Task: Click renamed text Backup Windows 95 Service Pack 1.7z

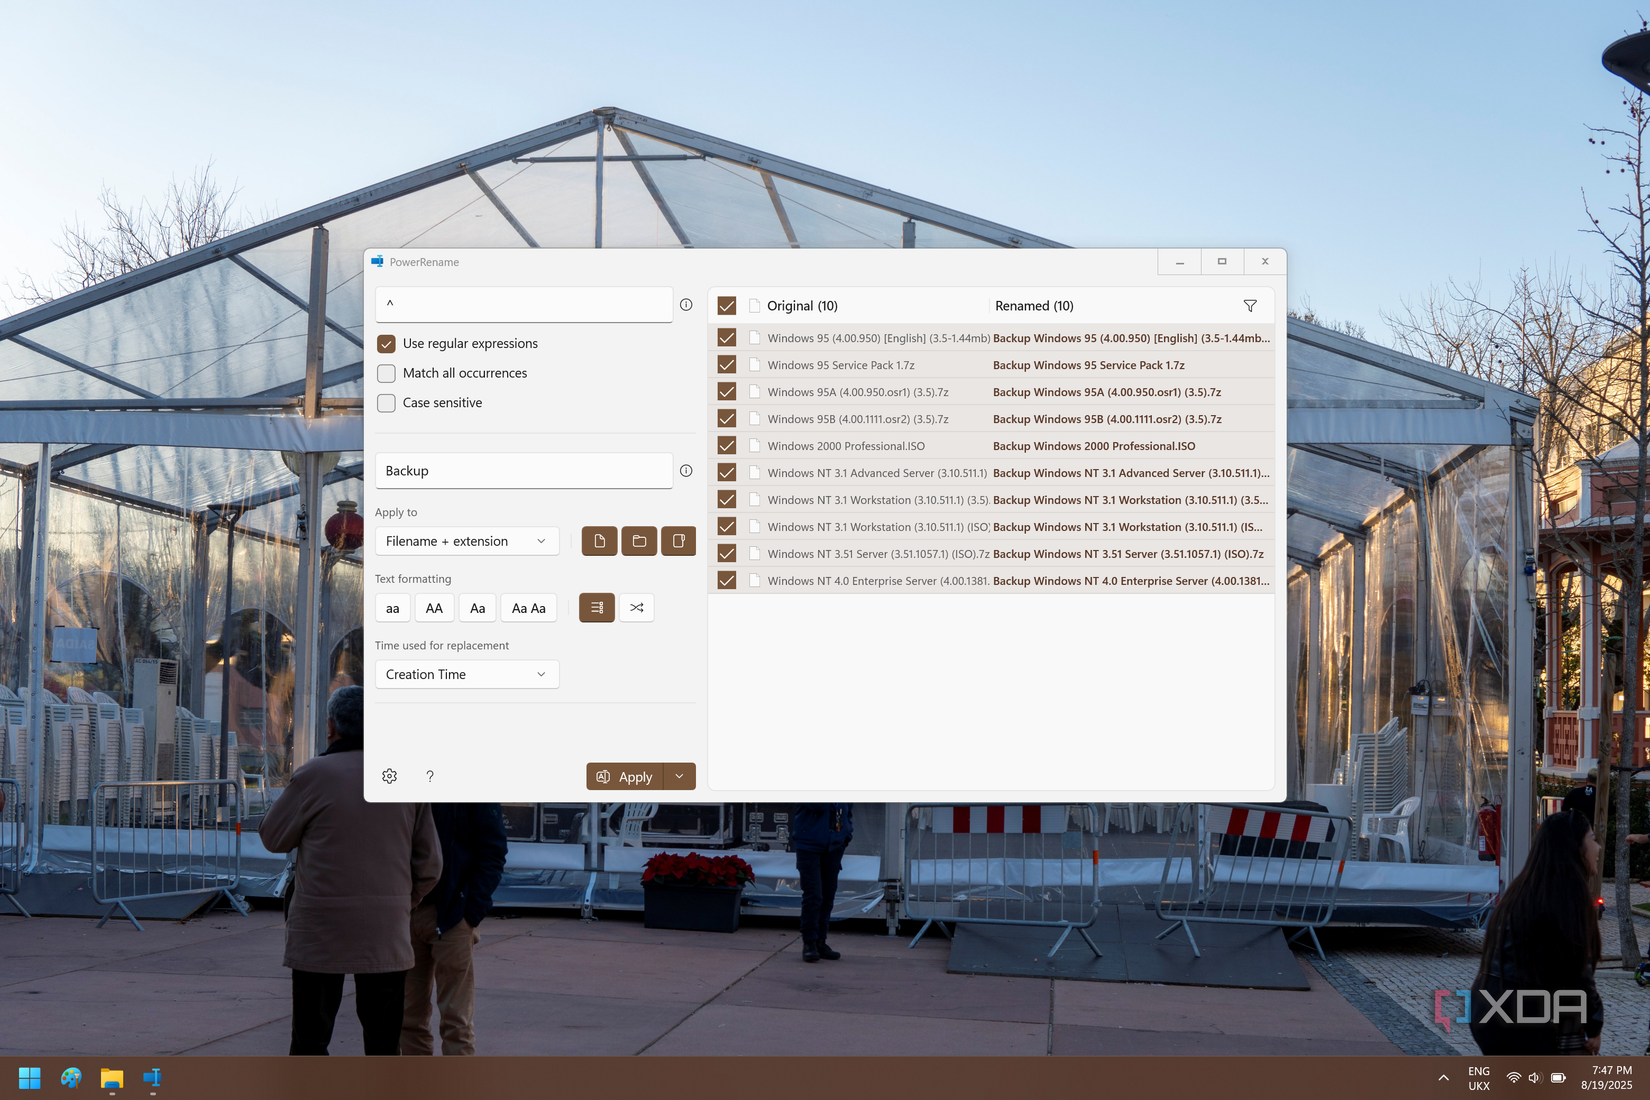Action: pyautogui.click(x=1089, y=365)
